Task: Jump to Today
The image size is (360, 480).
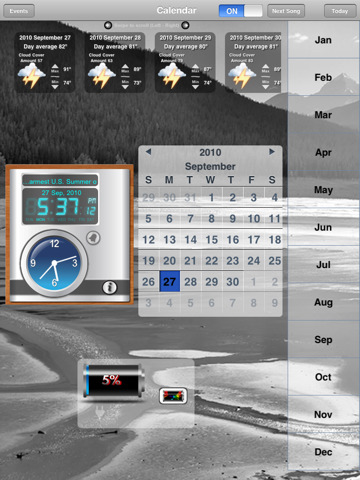Action: pos(340,11)
